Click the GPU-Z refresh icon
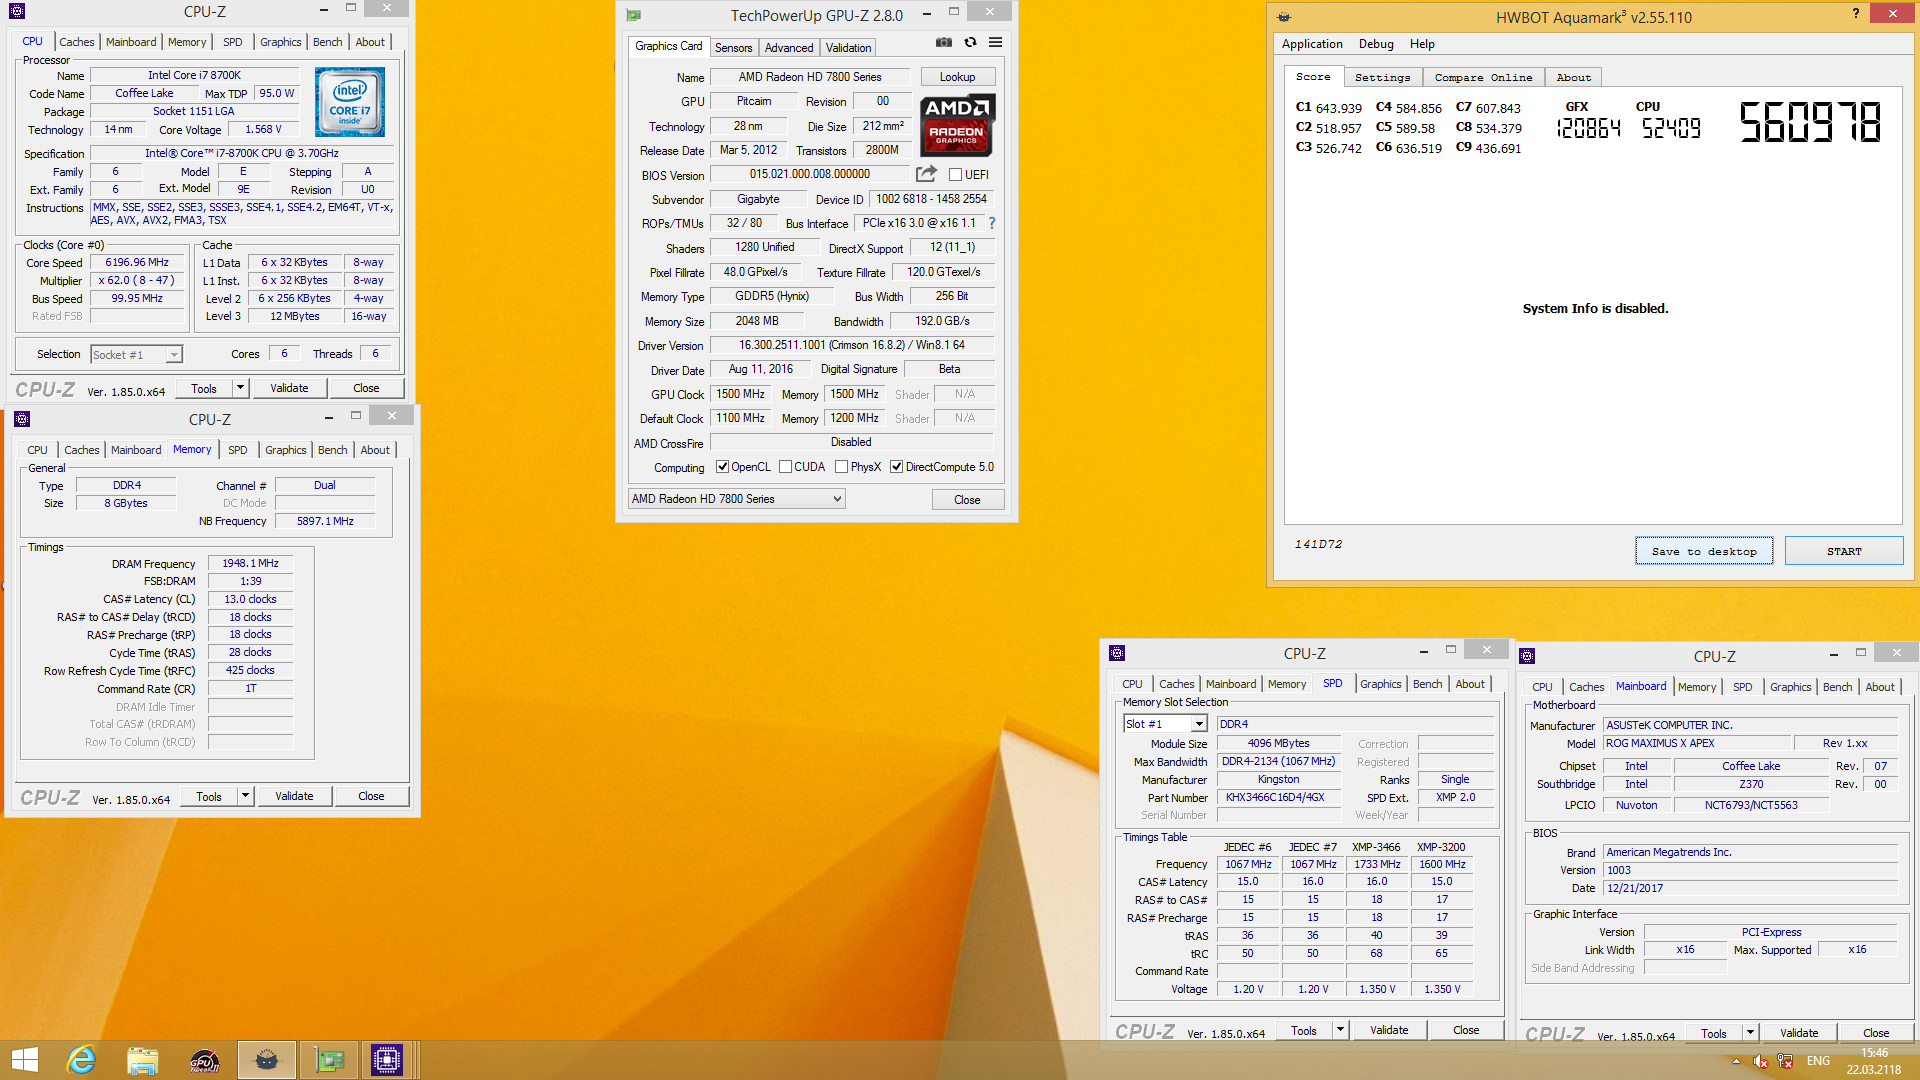Viewport: 1920px width, 1080px height. click(970, 42)
